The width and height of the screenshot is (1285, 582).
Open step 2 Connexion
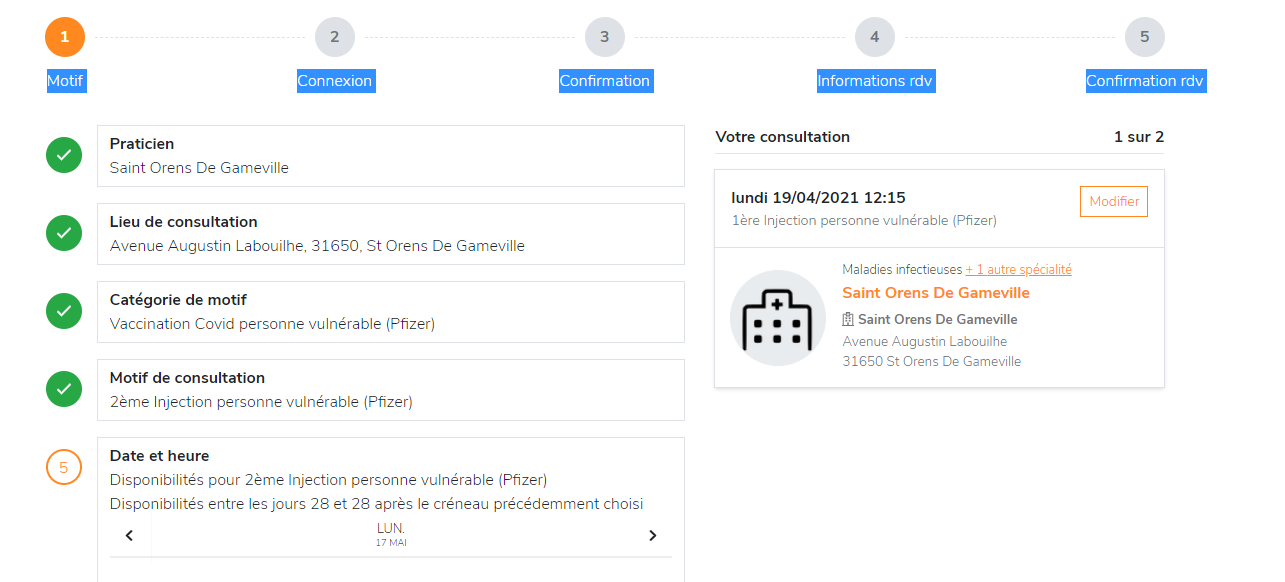tap(335, 37)
